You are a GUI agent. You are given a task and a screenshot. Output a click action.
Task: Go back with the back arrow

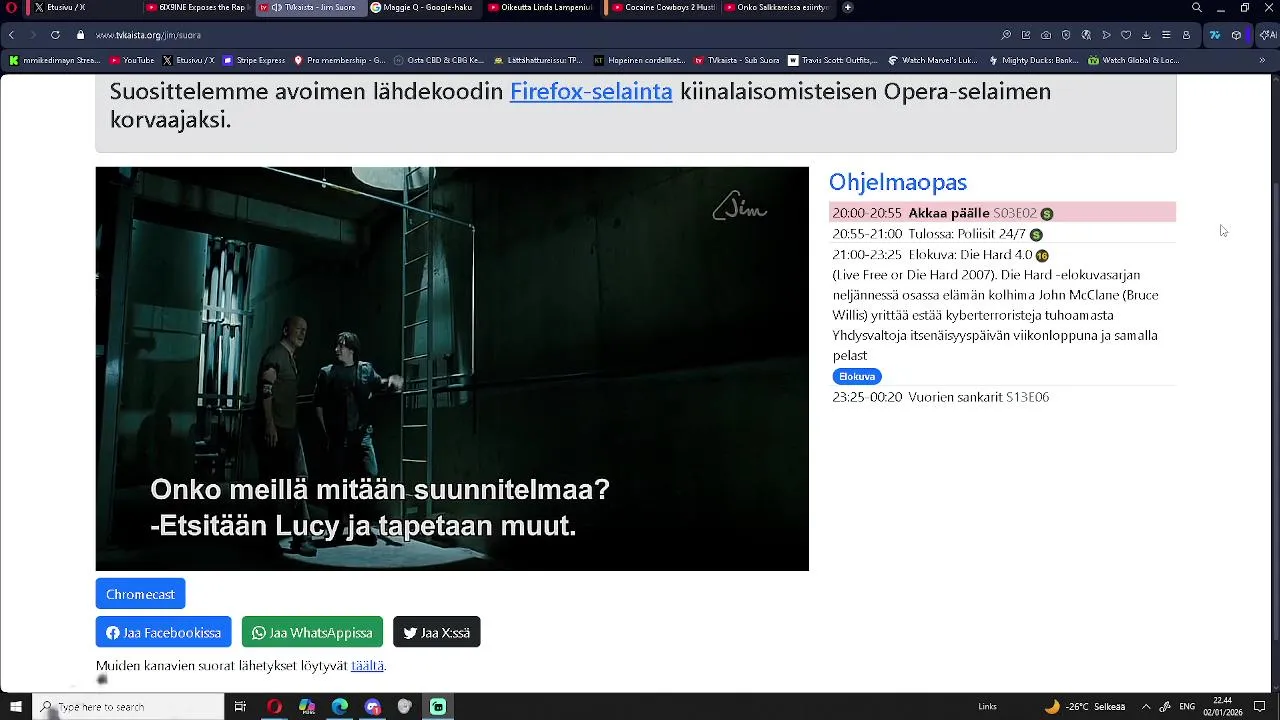click(x=12, y=35)
